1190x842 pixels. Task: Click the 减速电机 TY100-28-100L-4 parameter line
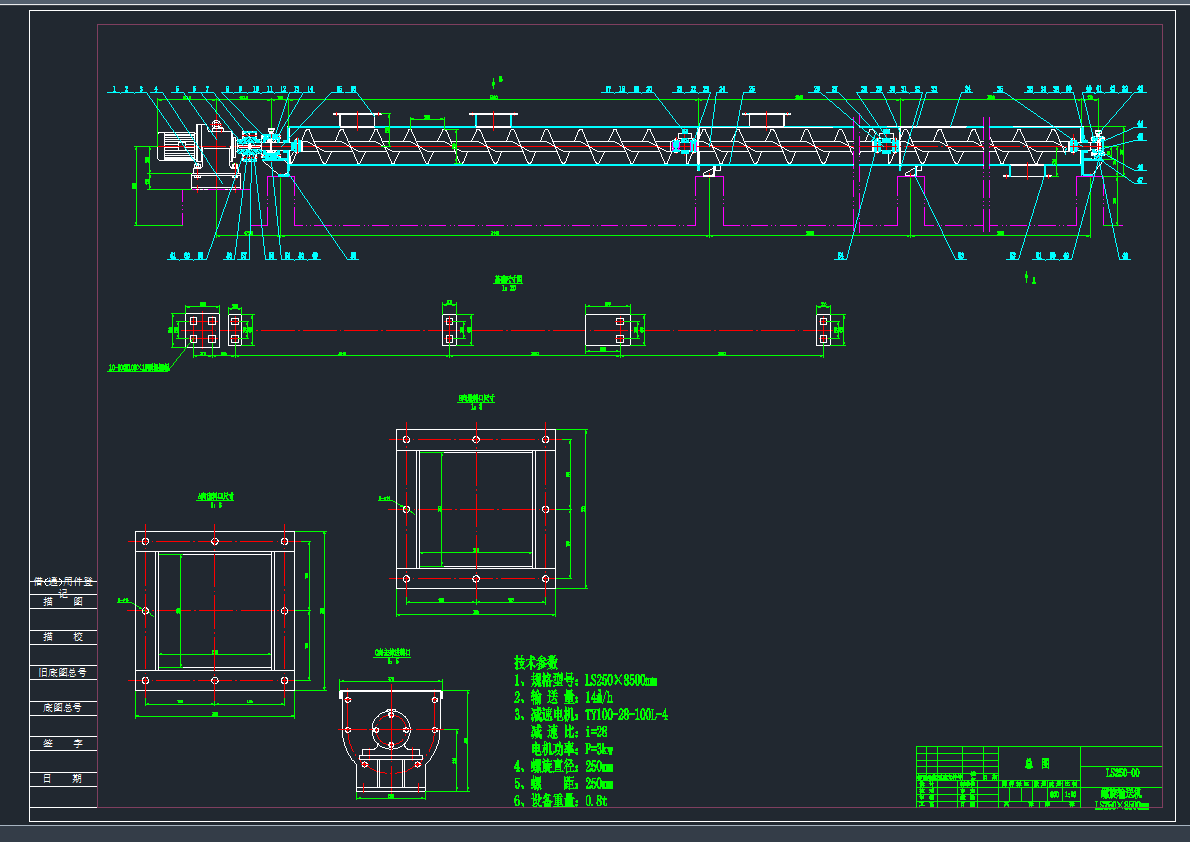[x=590, y=714]
